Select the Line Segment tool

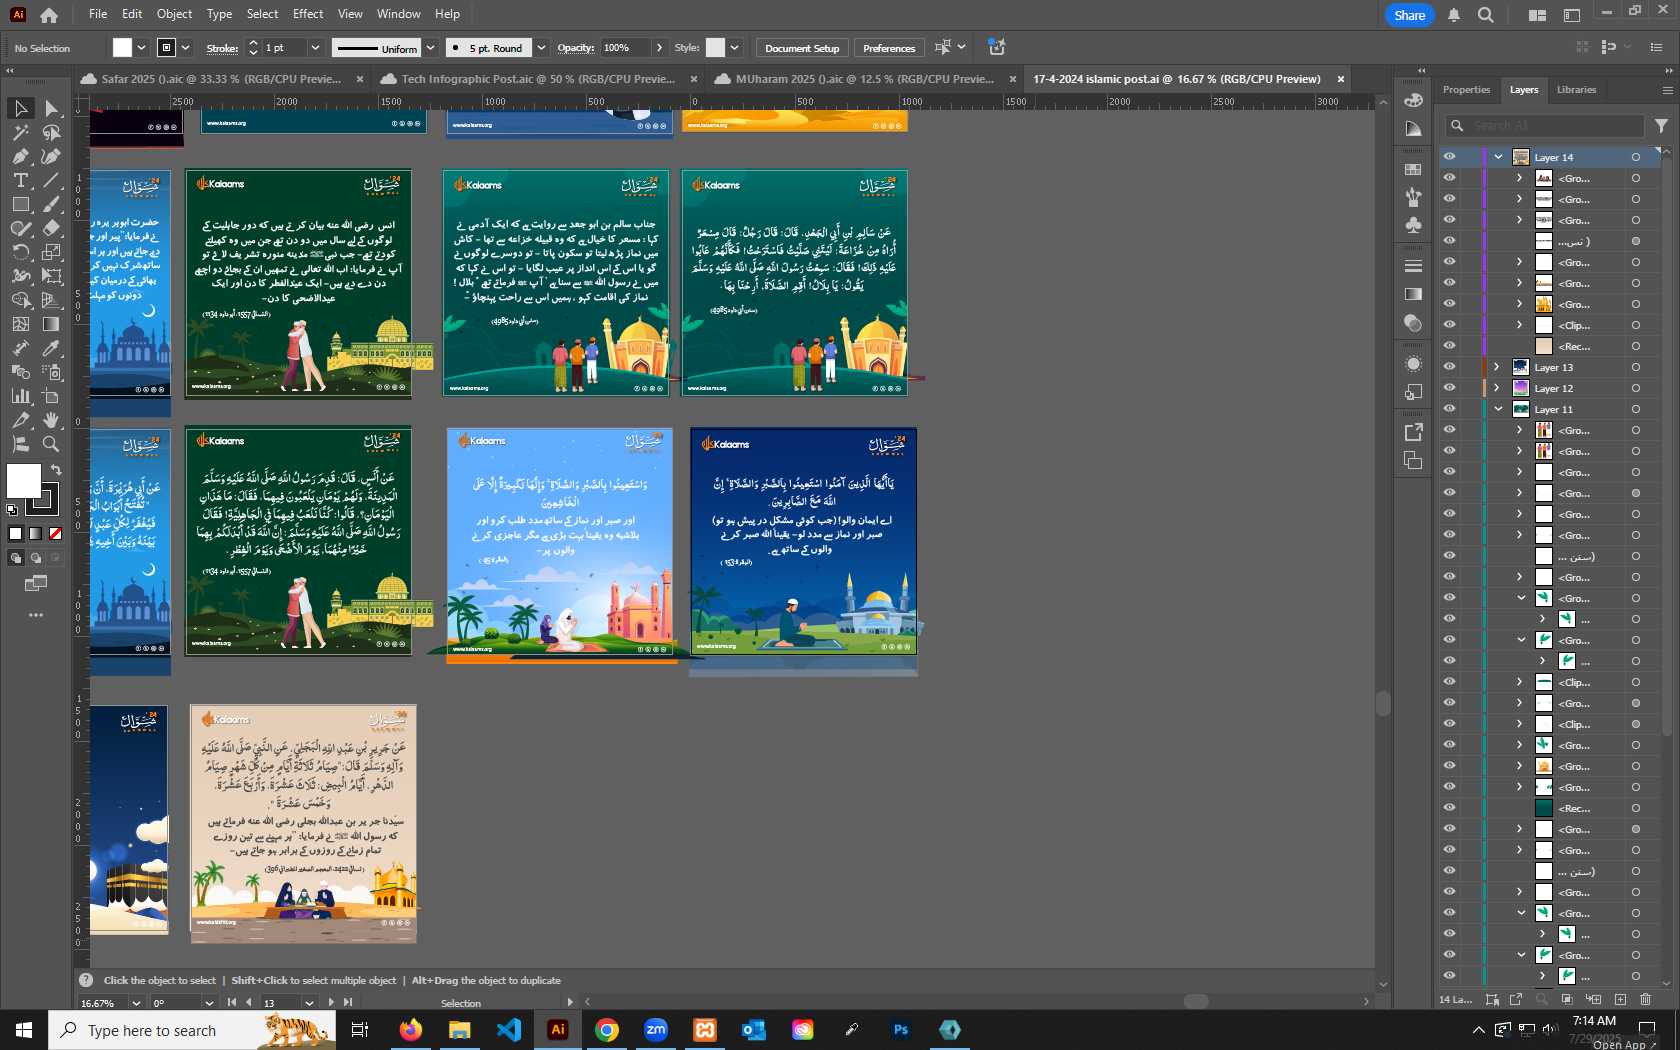coord(51,180)
